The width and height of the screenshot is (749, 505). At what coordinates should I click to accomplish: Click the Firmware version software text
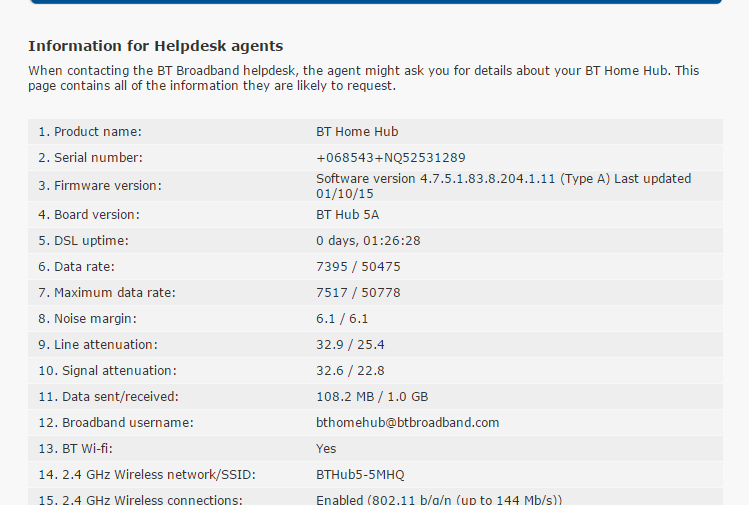(503, 186)
